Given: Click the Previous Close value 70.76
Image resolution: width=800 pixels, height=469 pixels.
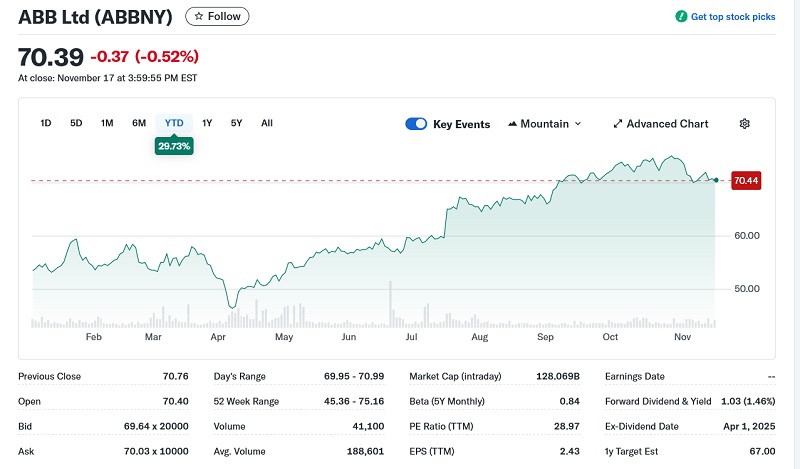Looking at the screenshot, I should click(176, 377).
